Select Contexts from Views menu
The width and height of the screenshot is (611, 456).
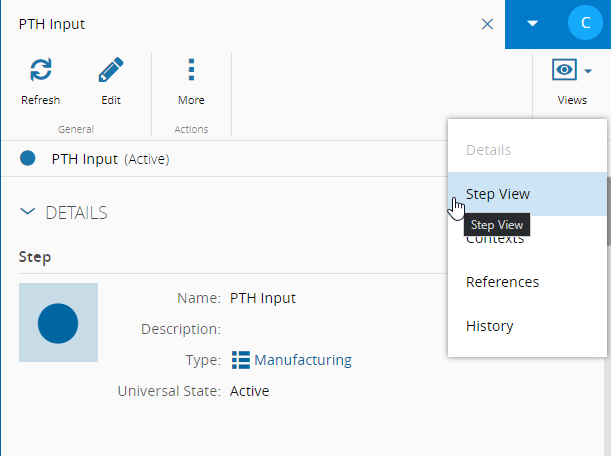[x=495, y=240]
